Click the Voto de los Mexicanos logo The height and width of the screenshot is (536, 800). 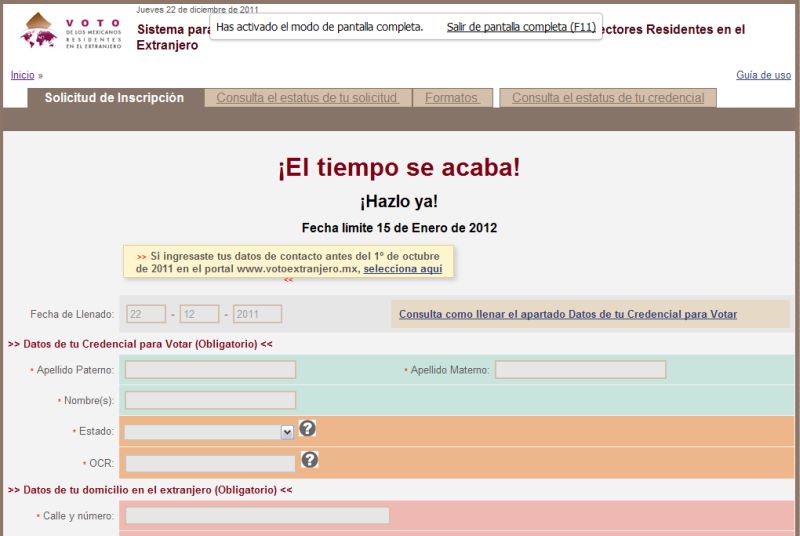coord(70,31)
